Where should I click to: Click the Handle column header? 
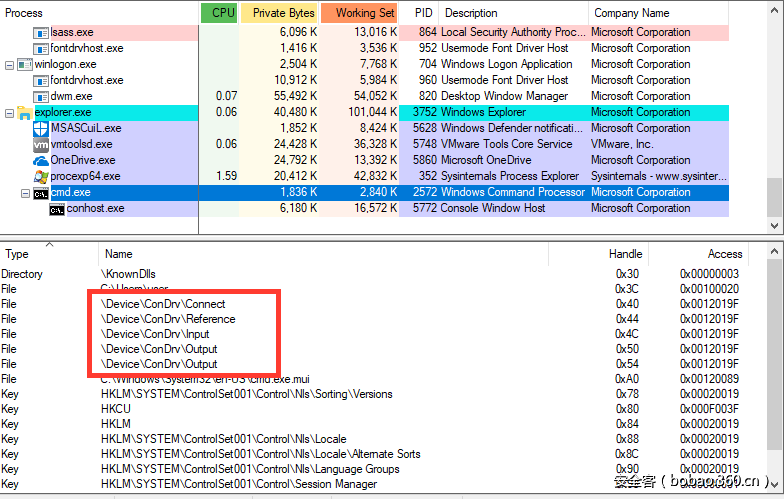click(x=625, y=254)
